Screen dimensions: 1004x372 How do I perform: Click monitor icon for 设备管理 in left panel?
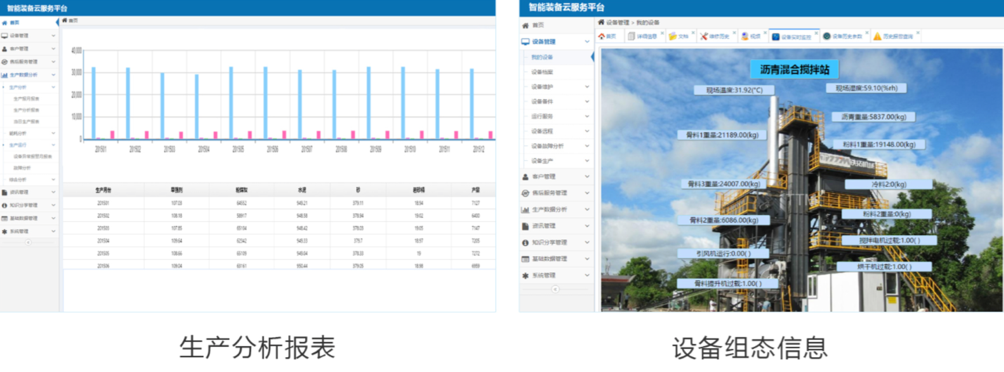pos(4,35)
